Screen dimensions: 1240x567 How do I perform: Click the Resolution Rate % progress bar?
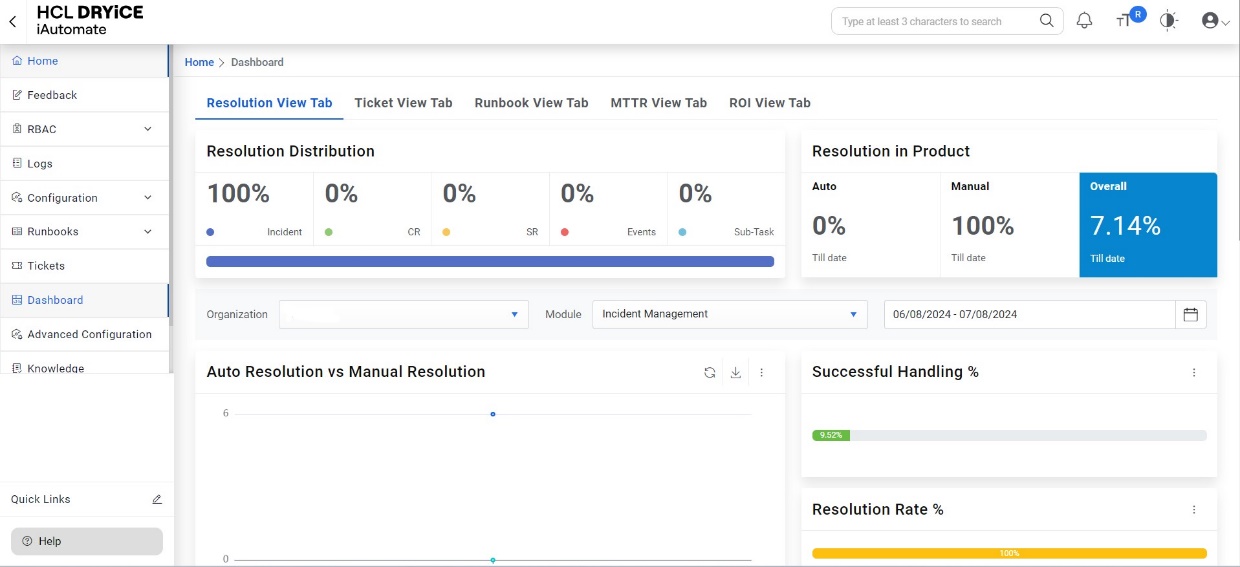point(1009,553)
